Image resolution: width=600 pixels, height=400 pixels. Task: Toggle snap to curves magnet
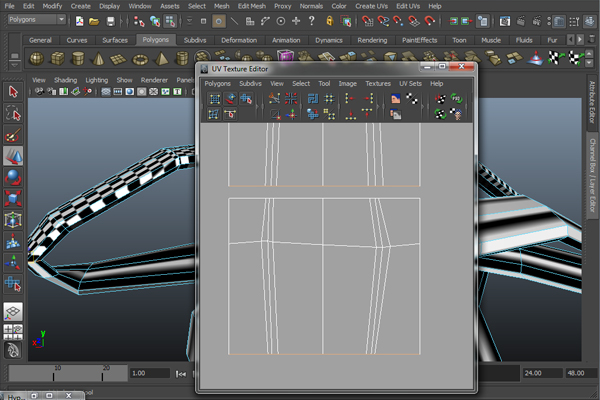(383, 21)
